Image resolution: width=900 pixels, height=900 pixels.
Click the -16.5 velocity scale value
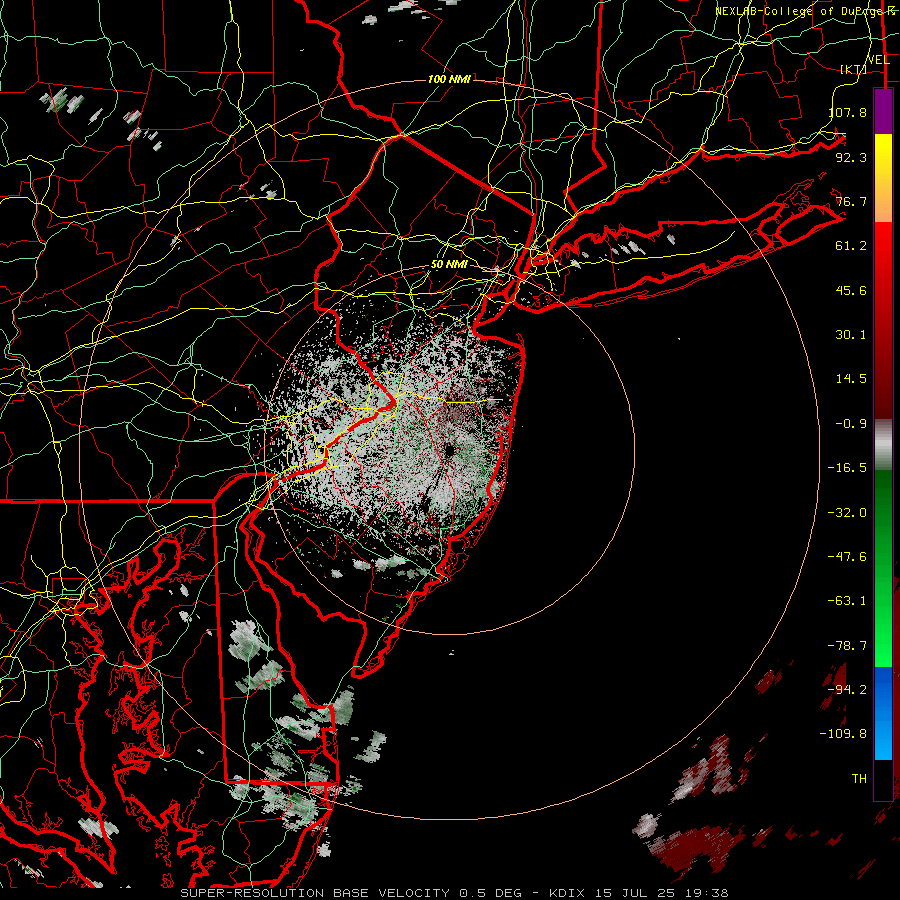point(847,468)
